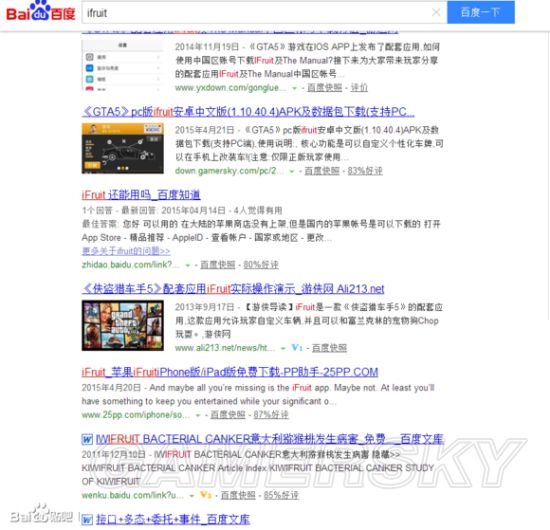Open the Grand Theft Auto V cover thumbnail
The height and width of the screenshot is (530, 550).
coord(122,325)
